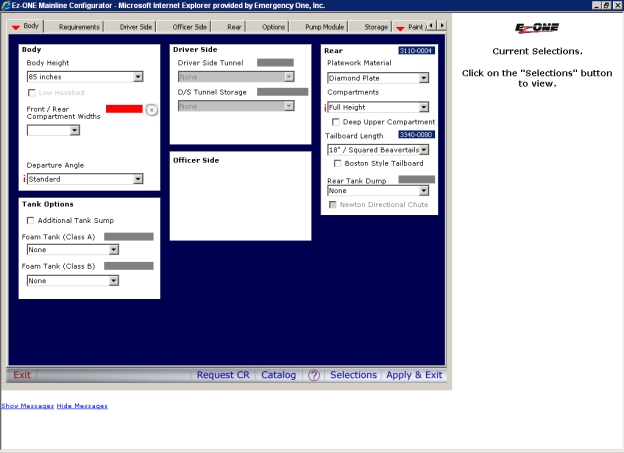Viewport: 624px width, 453px height.
Task: Click the Current Selections heading text
Action: [x=537, y=51]
